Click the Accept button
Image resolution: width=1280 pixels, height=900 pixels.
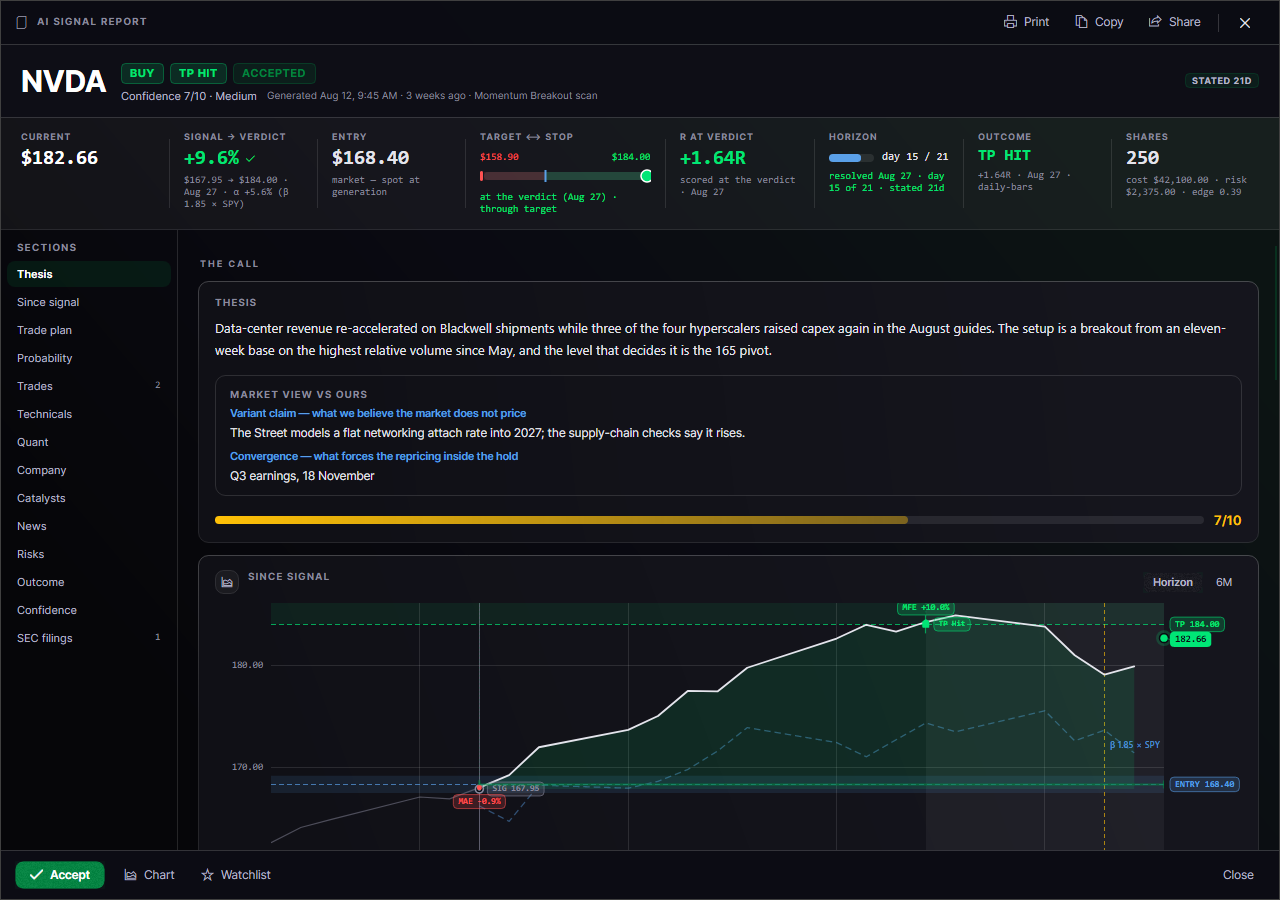[60, 875]
